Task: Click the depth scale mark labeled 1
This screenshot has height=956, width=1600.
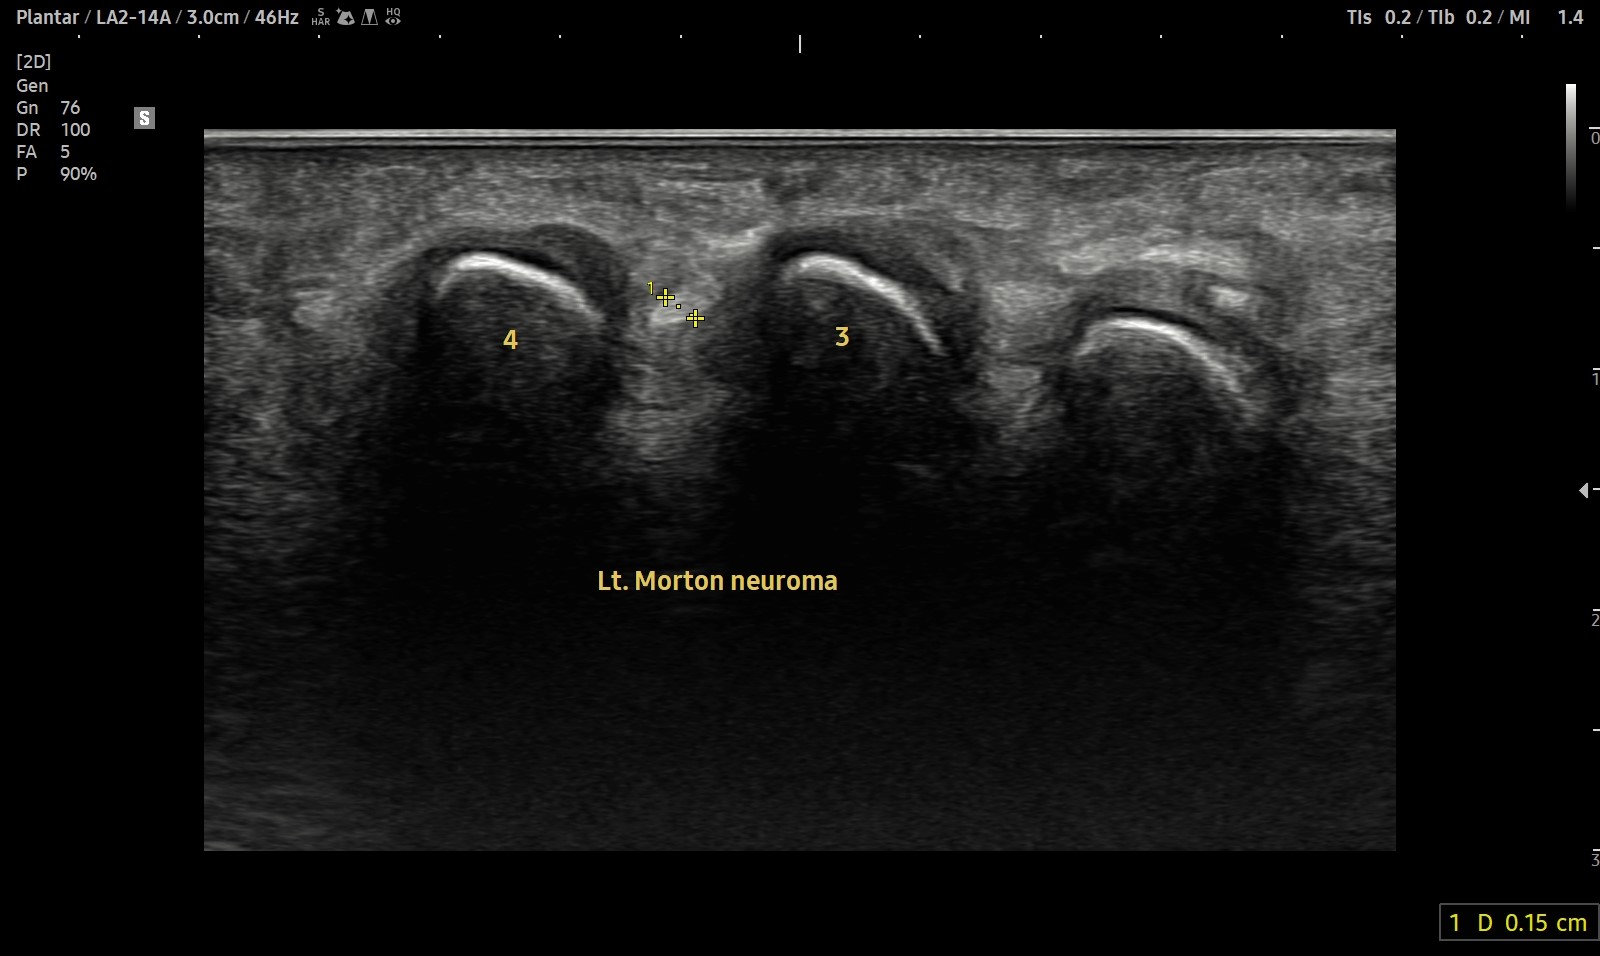Action: pos(1595,378)
